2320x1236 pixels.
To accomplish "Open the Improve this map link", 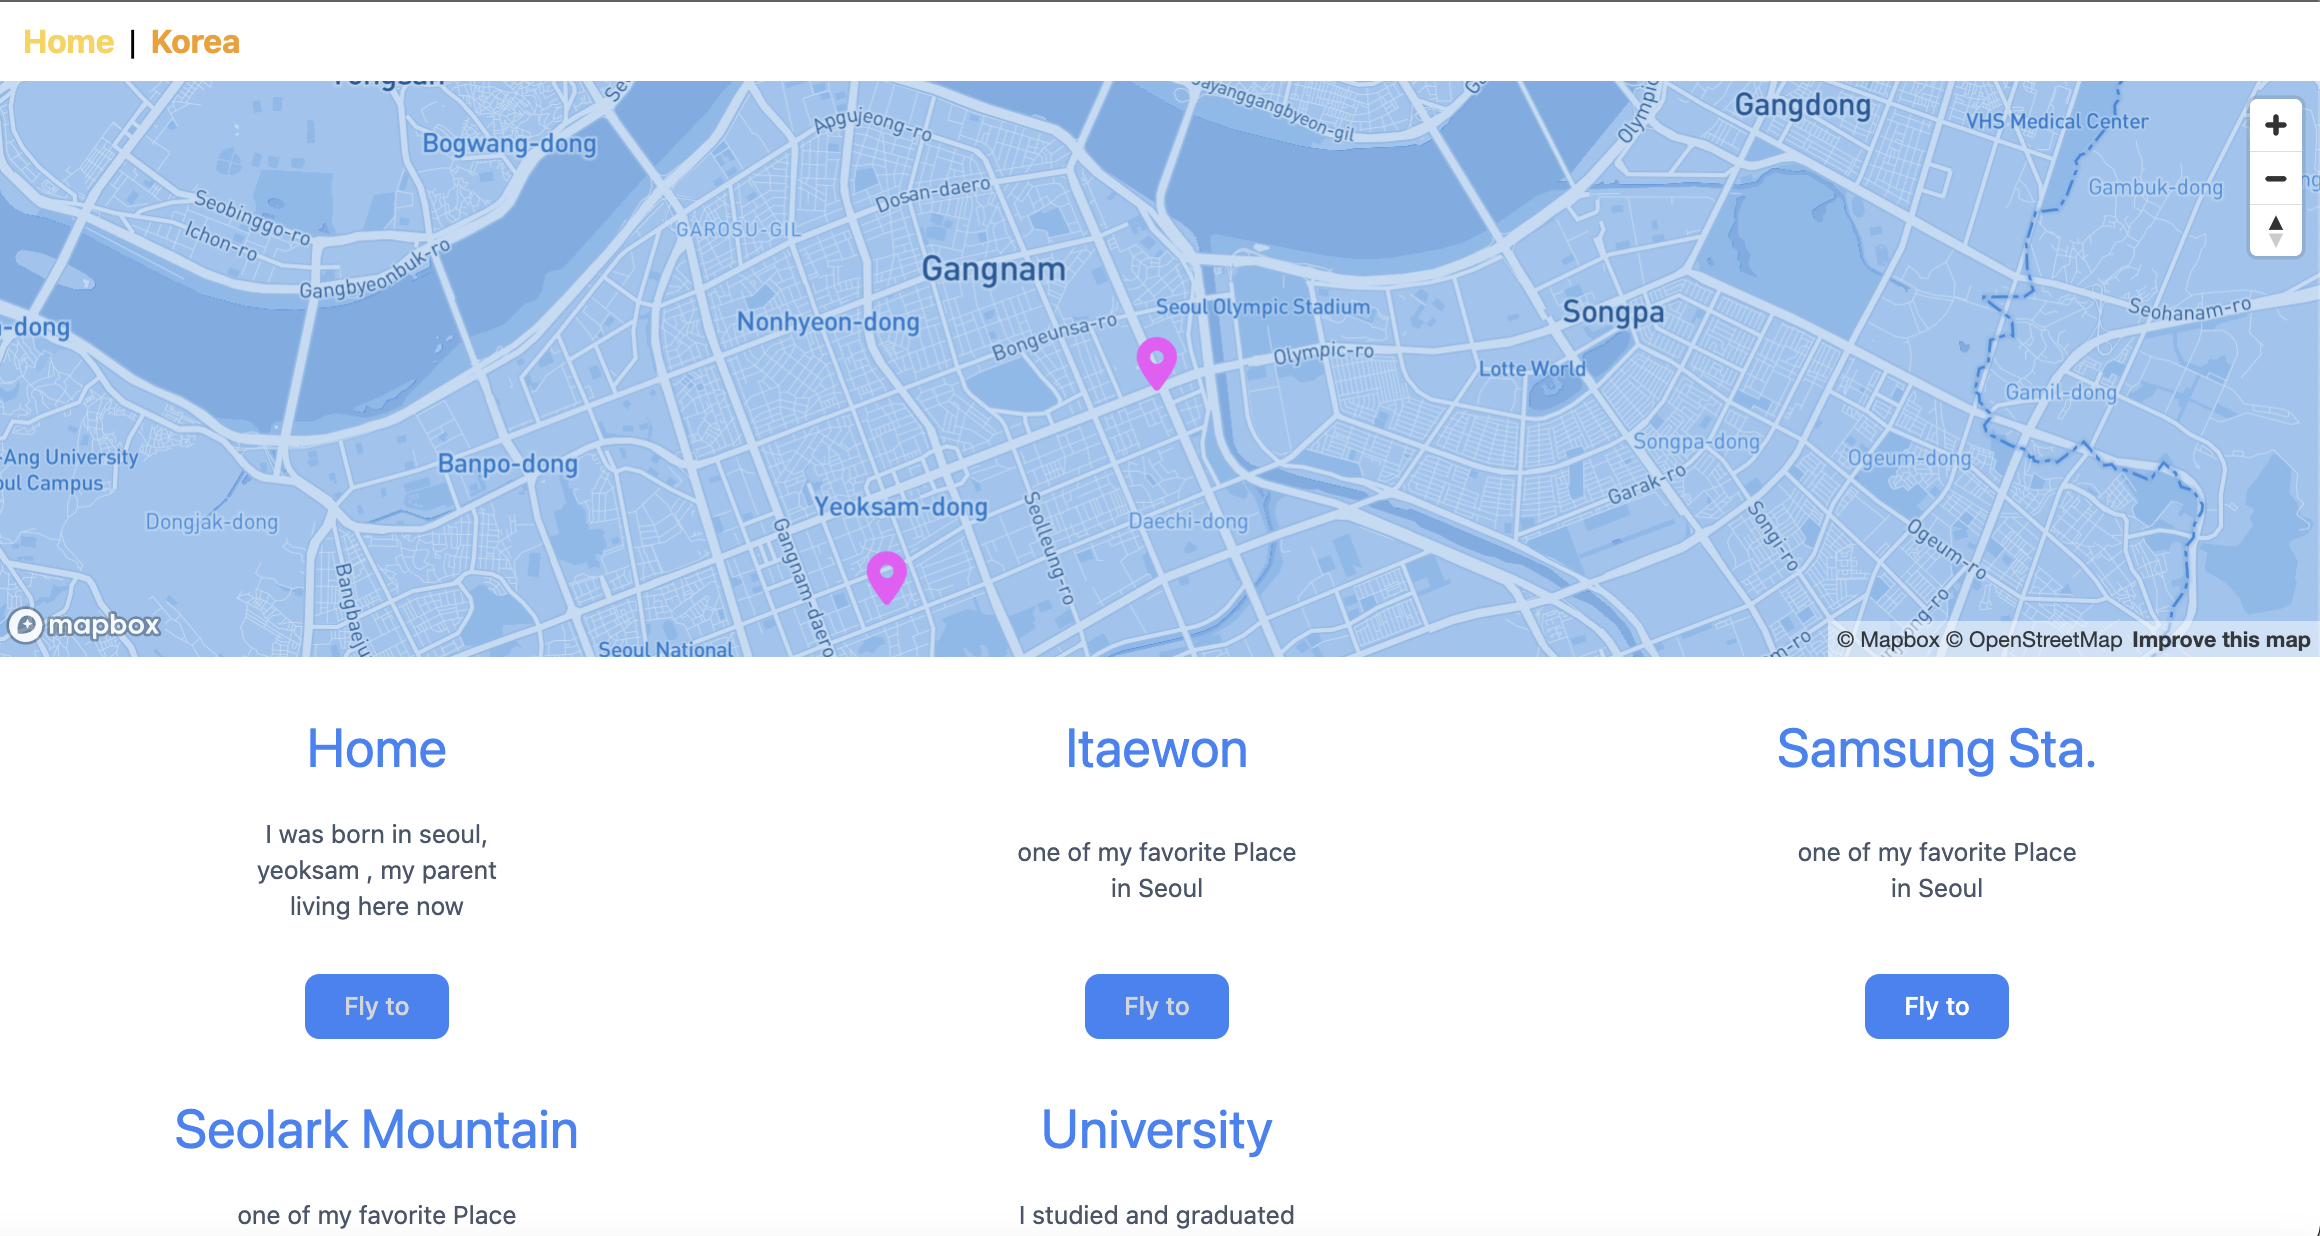I will (x=2220, y=639).
